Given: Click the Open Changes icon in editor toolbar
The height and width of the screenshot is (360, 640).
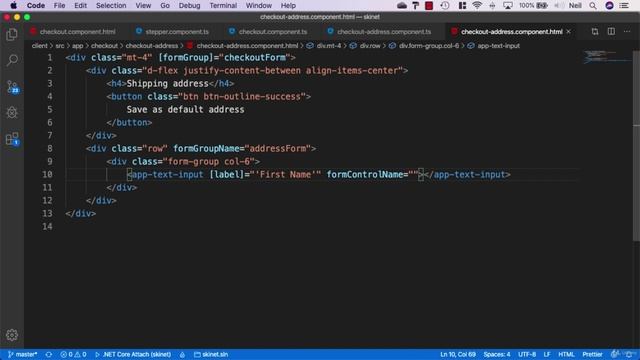Looking at the screenshot, I should 595,31.
